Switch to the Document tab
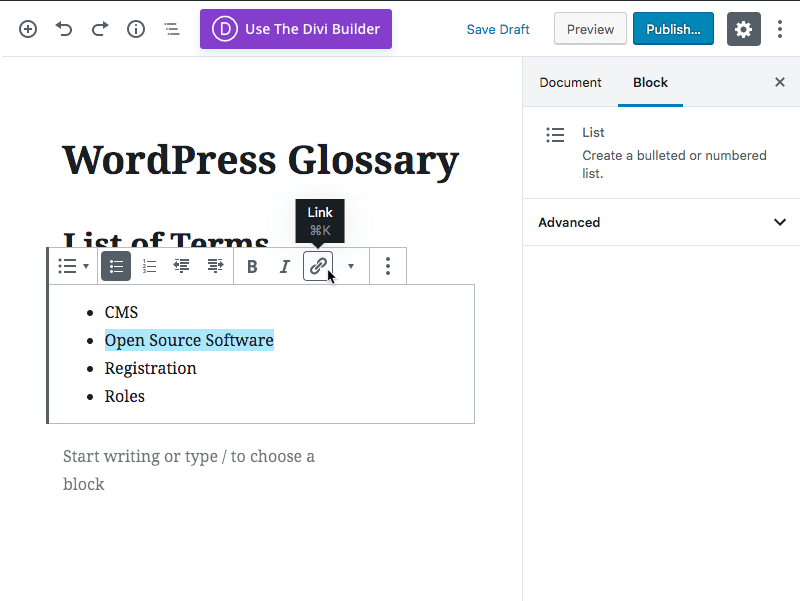This screenshot has width=800, height=601. click(x=570, y=83)
